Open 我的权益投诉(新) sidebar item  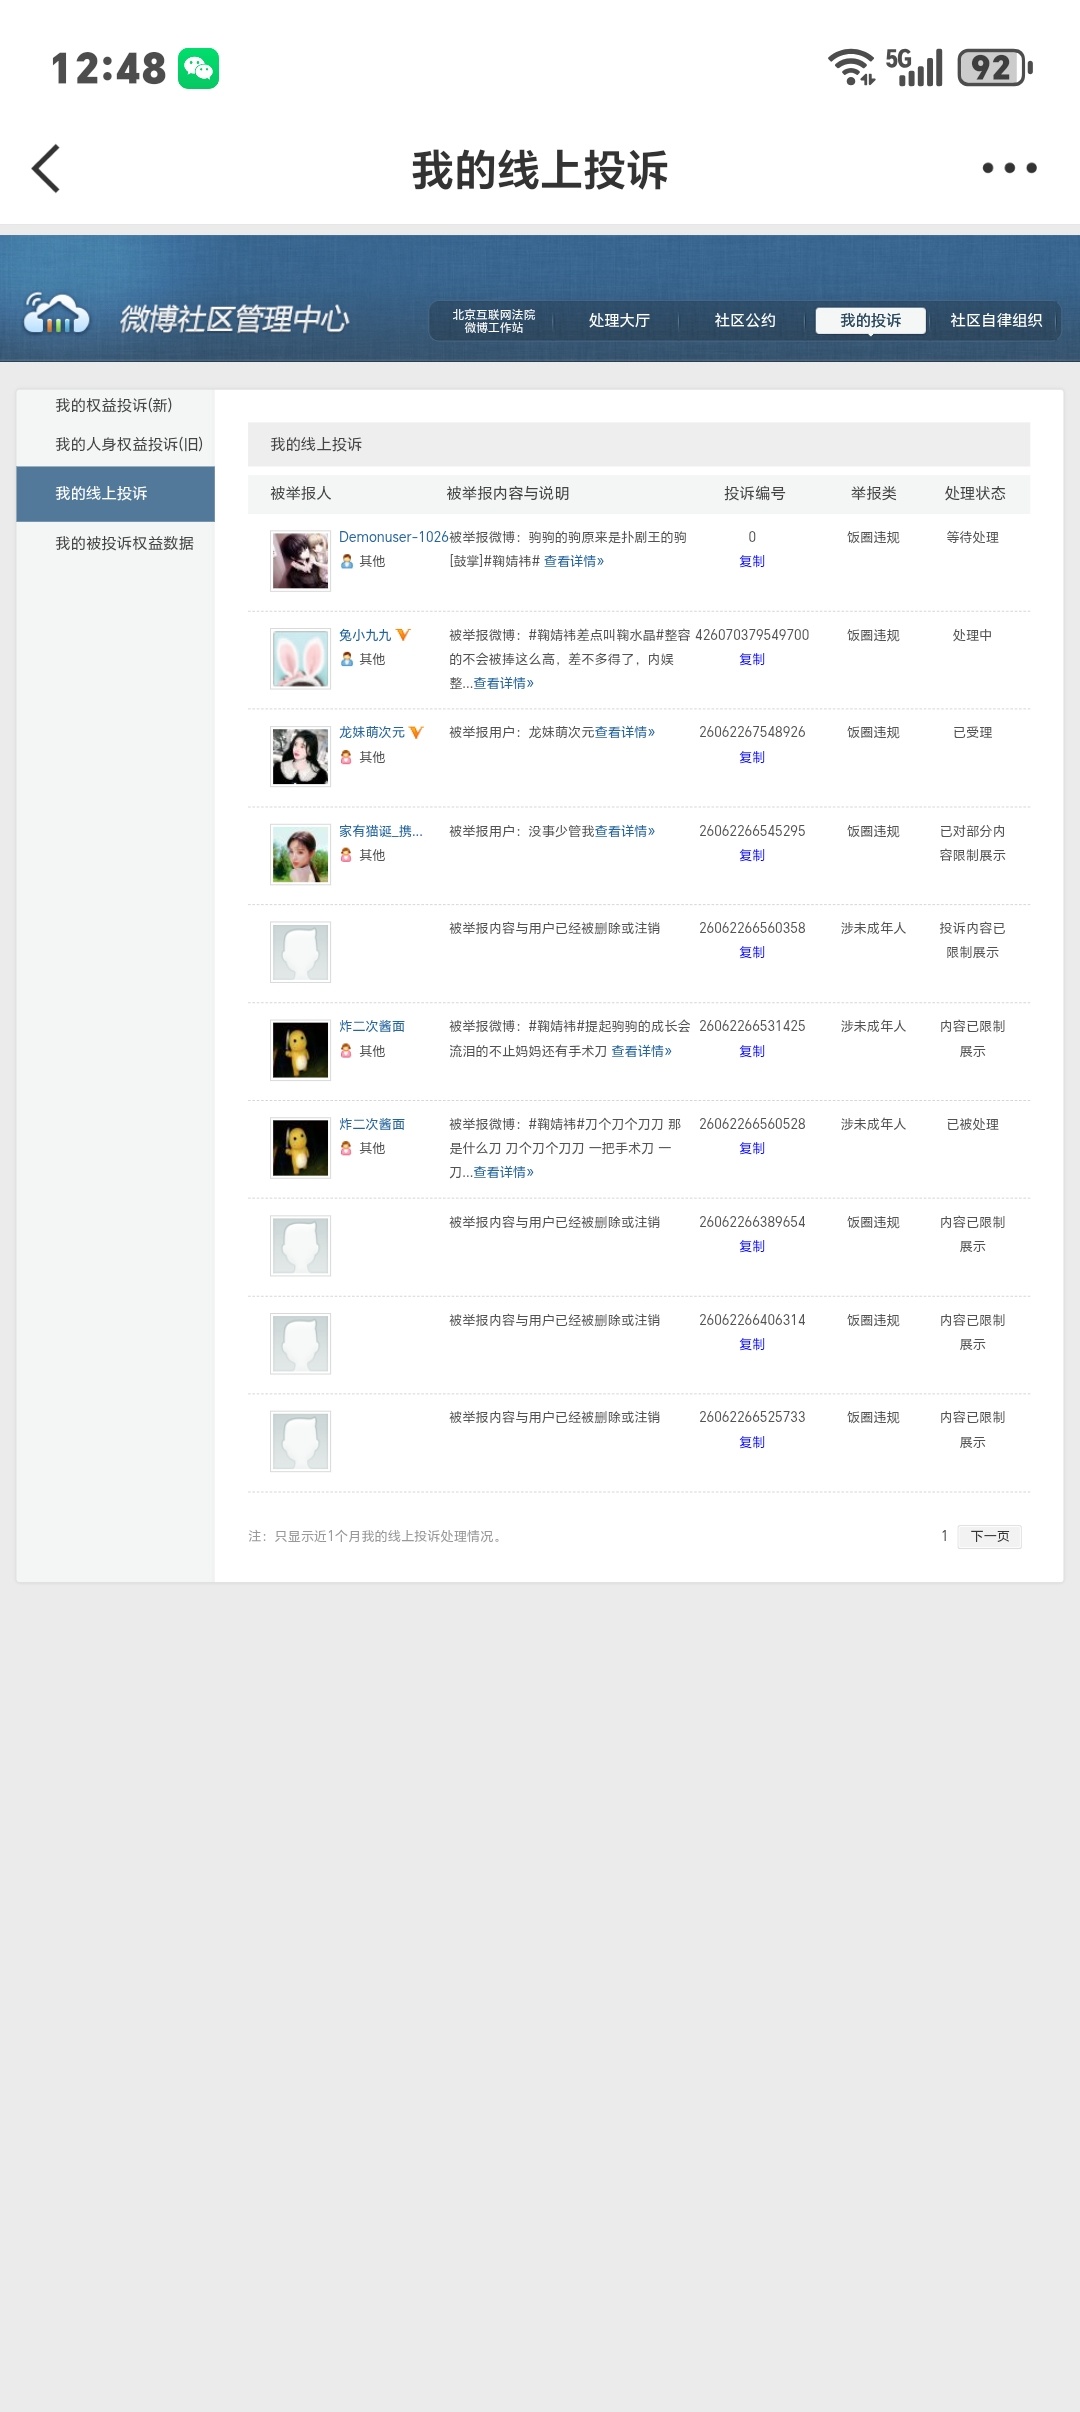[x=114, y=405]
